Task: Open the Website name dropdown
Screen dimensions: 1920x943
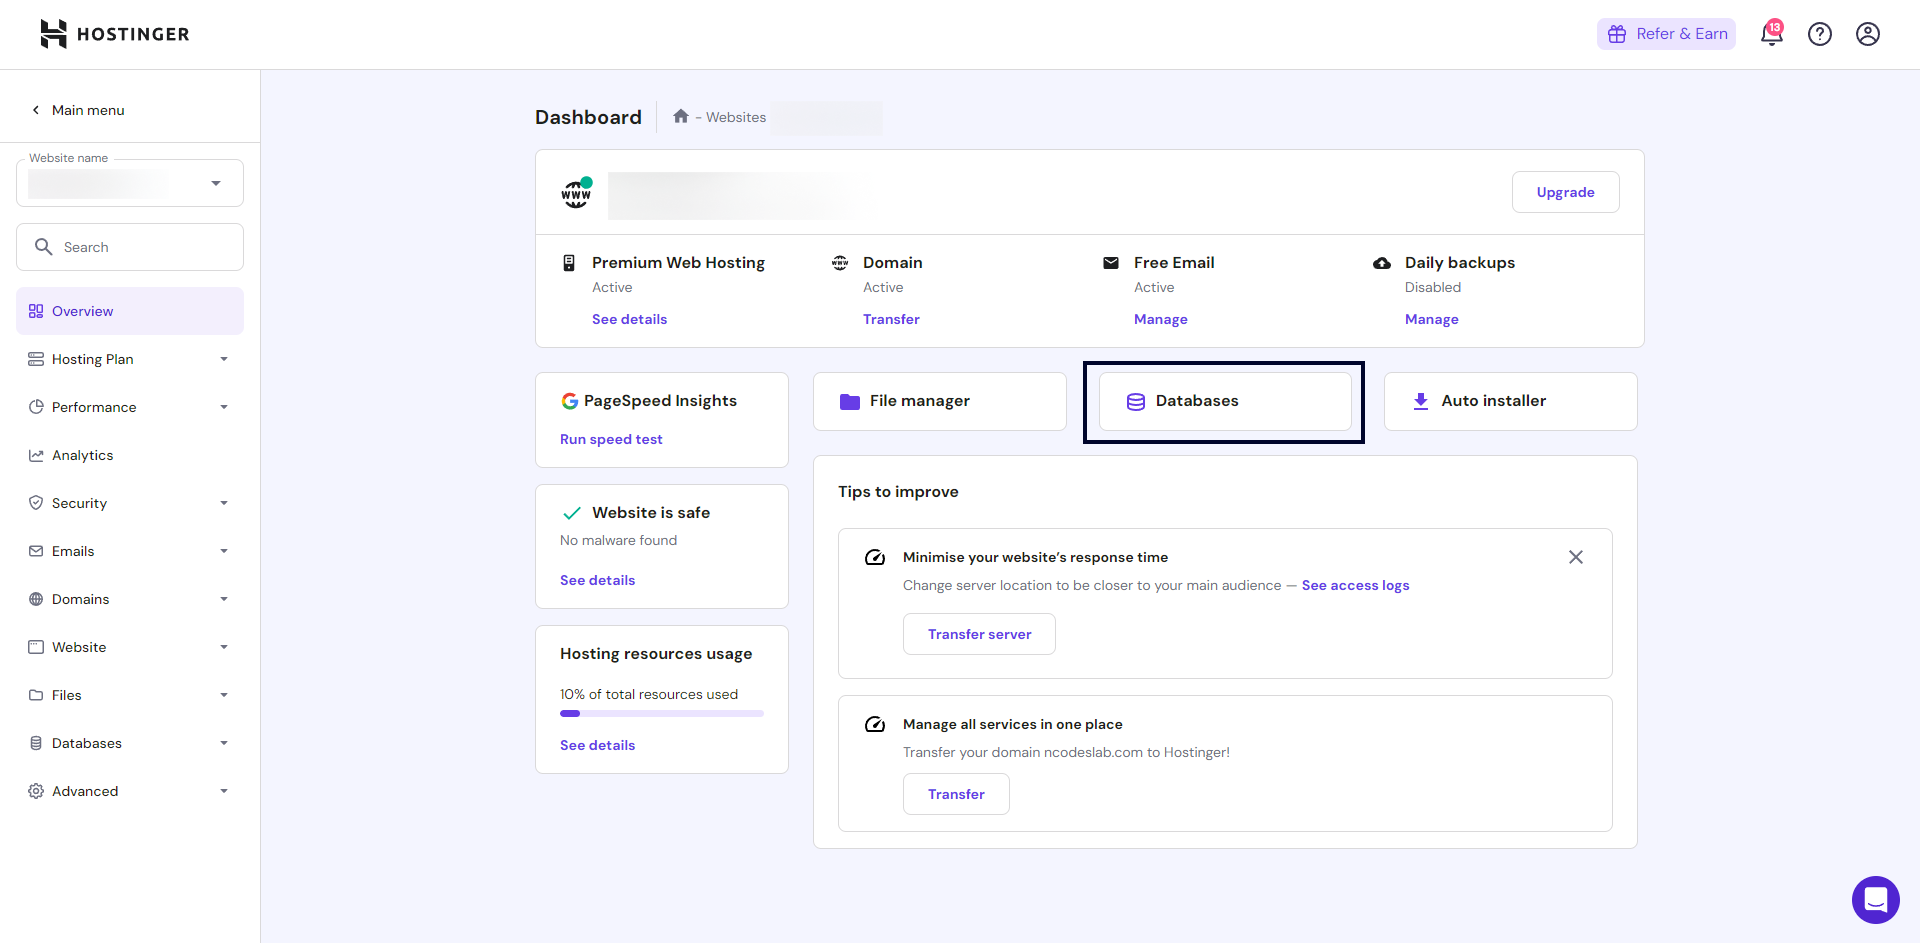Action: pos(130,183)
